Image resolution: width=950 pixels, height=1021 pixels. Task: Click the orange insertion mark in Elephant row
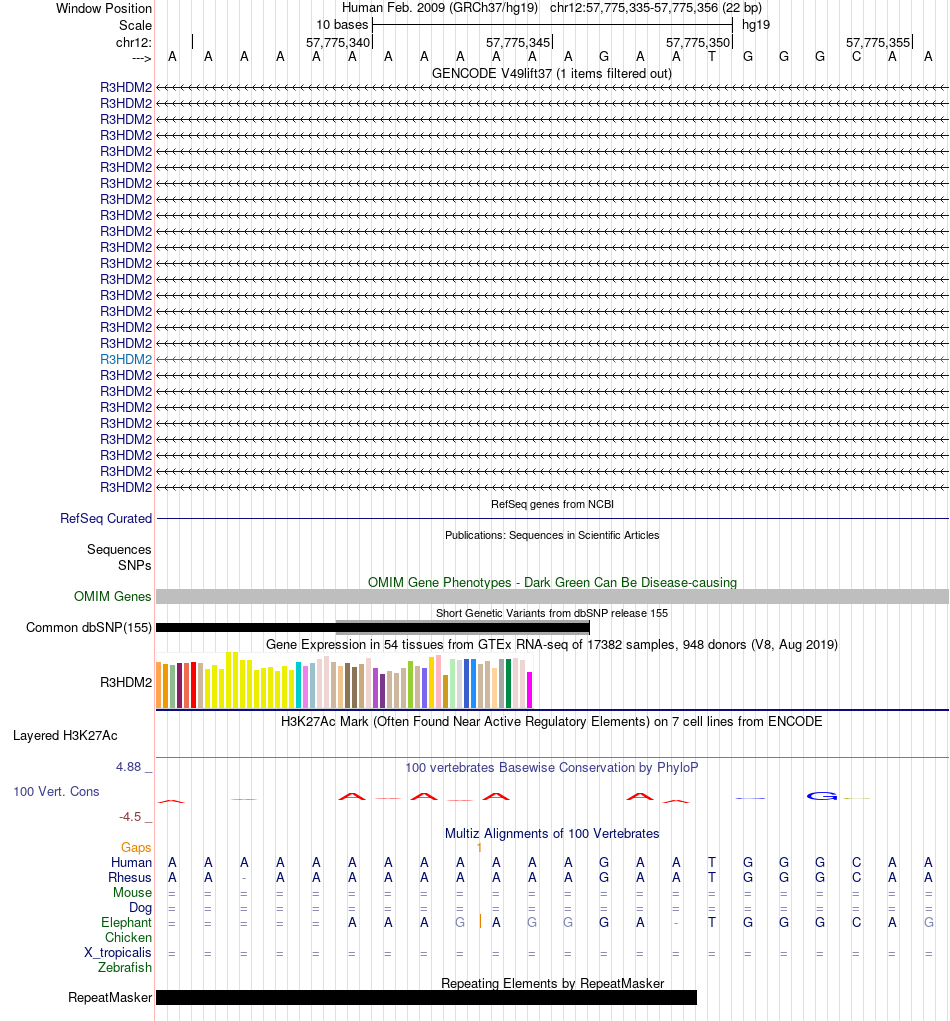tap(480, 921)
